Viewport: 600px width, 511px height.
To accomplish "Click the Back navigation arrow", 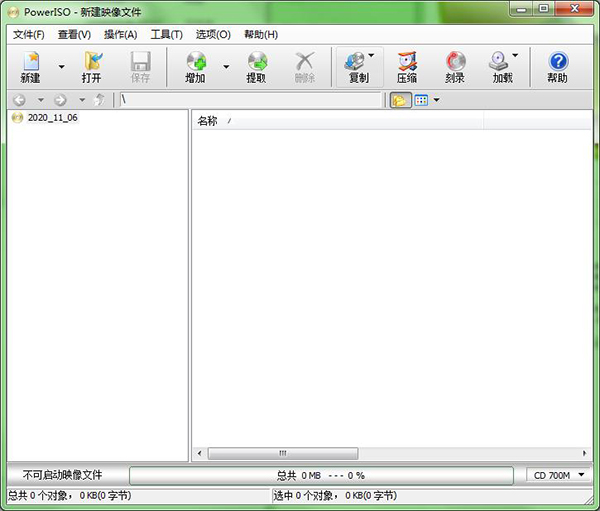I will point(19,100).
